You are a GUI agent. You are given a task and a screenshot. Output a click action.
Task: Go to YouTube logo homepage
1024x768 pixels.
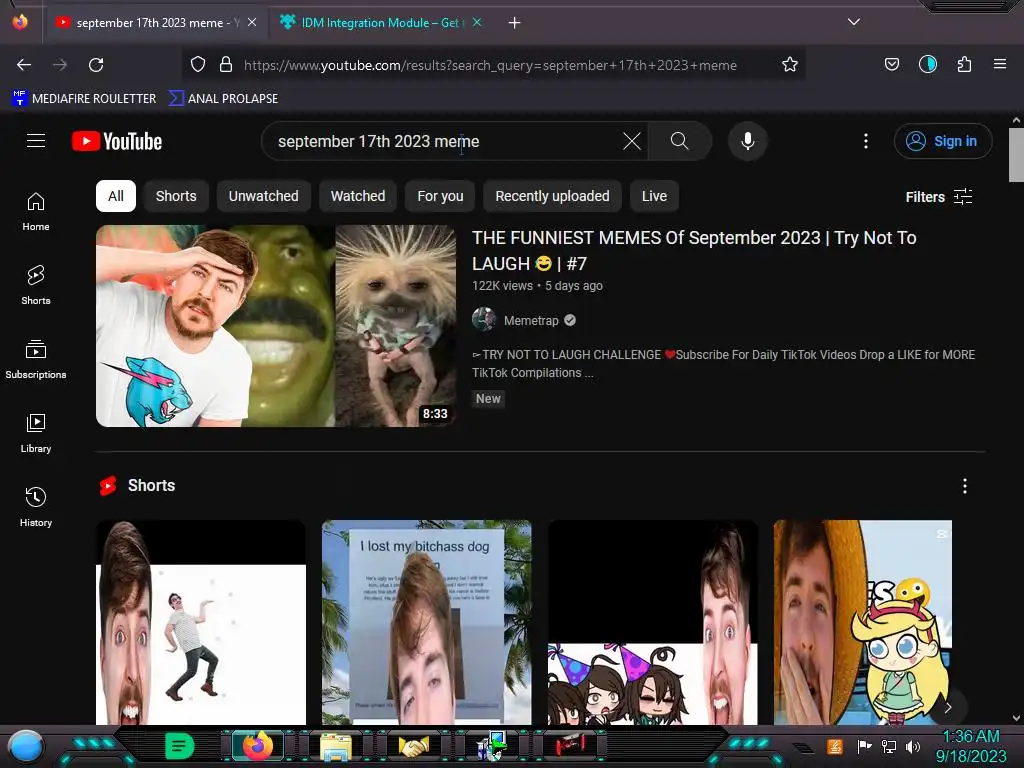[117, 141]
